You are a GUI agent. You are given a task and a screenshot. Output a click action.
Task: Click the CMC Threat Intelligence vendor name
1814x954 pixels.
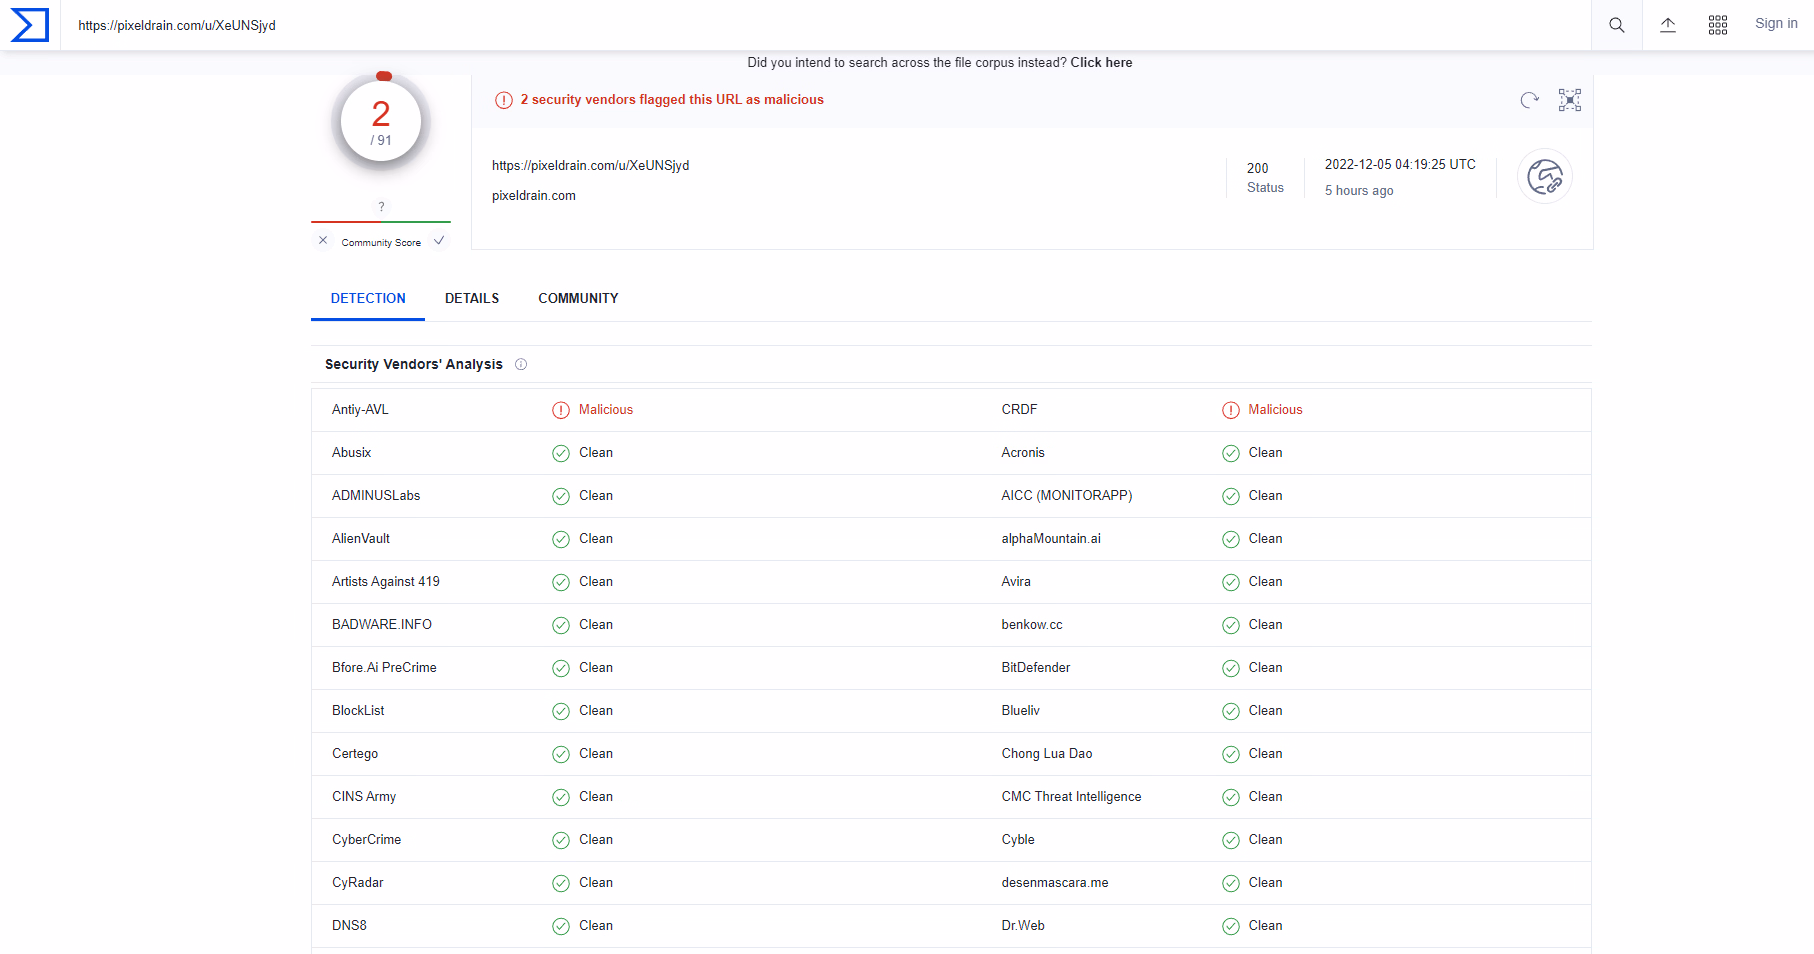[1071, 797]
